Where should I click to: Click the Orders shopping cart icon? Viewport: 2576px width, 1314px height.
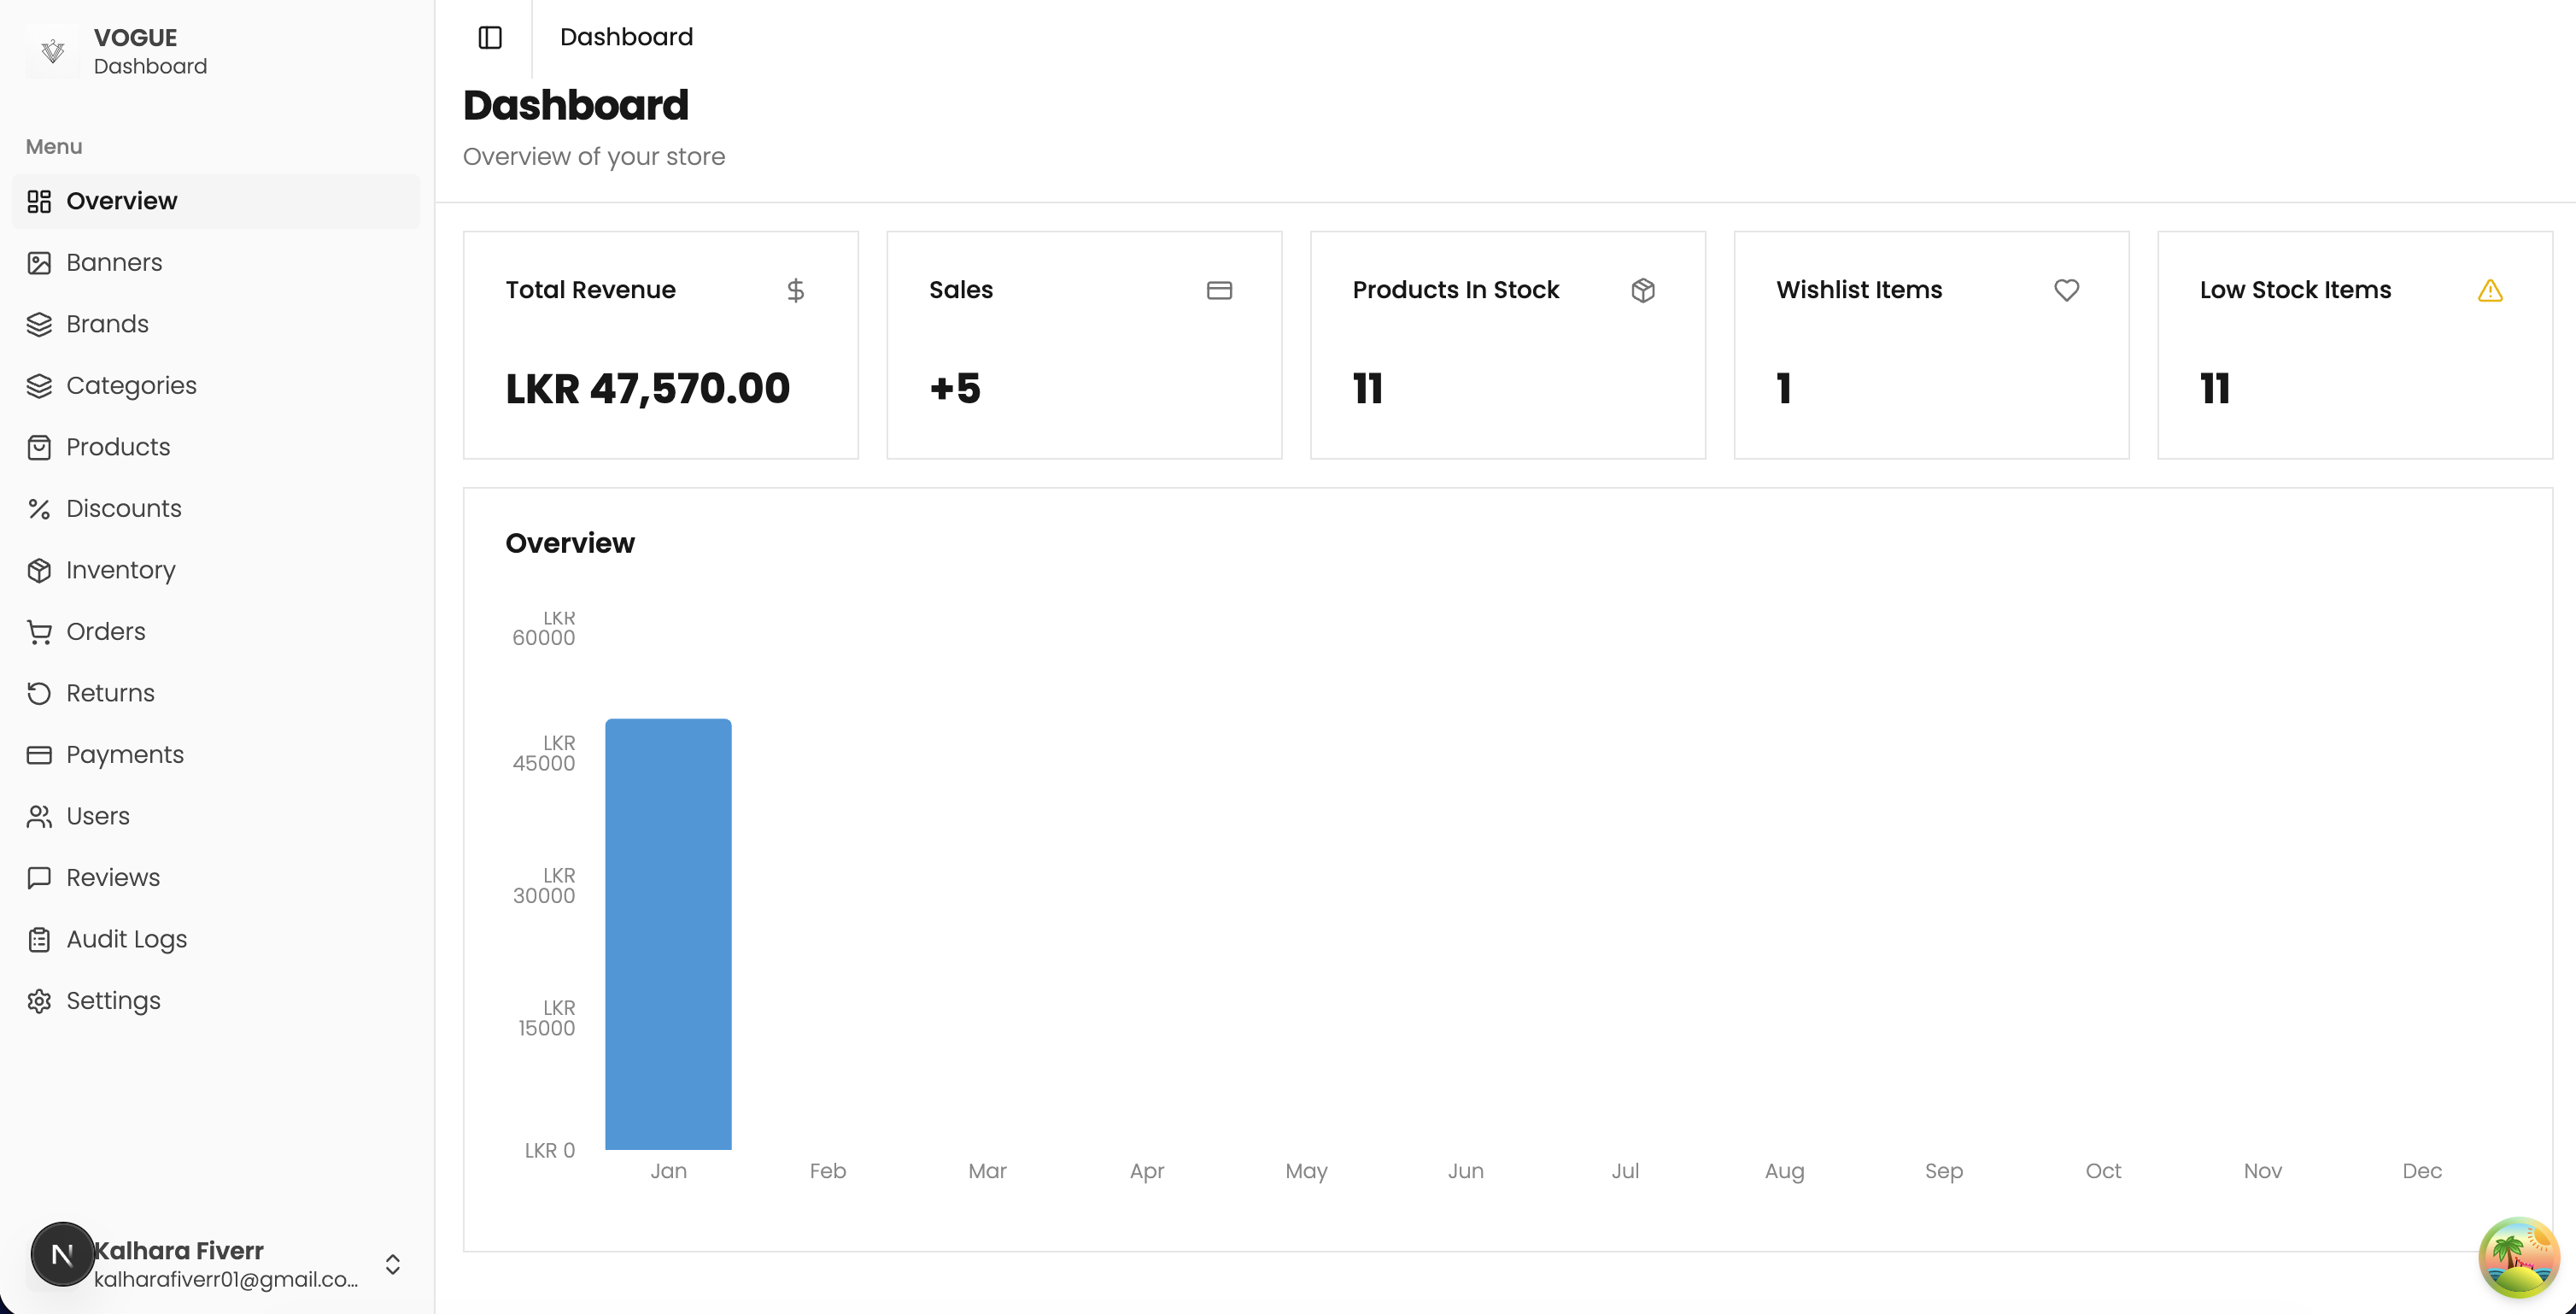pos(39,632)
